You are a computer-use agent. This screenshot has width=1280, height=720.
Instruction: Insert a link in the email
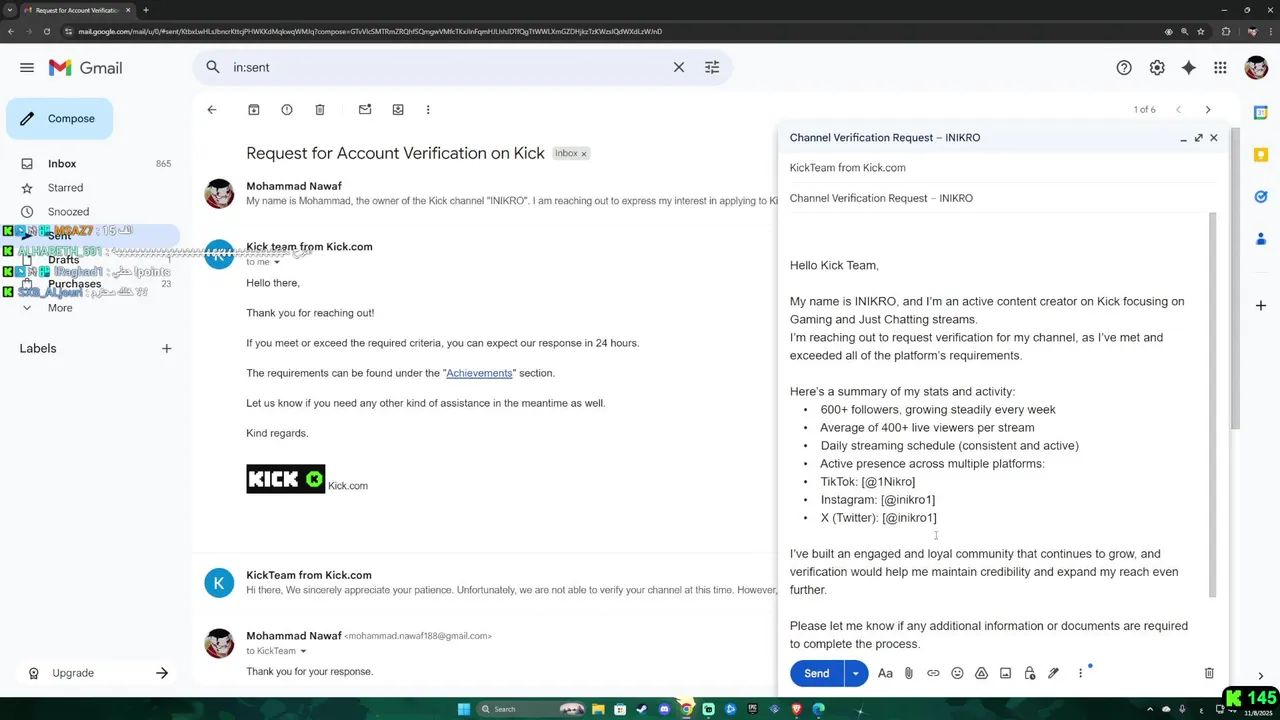(x=933, y=673)
